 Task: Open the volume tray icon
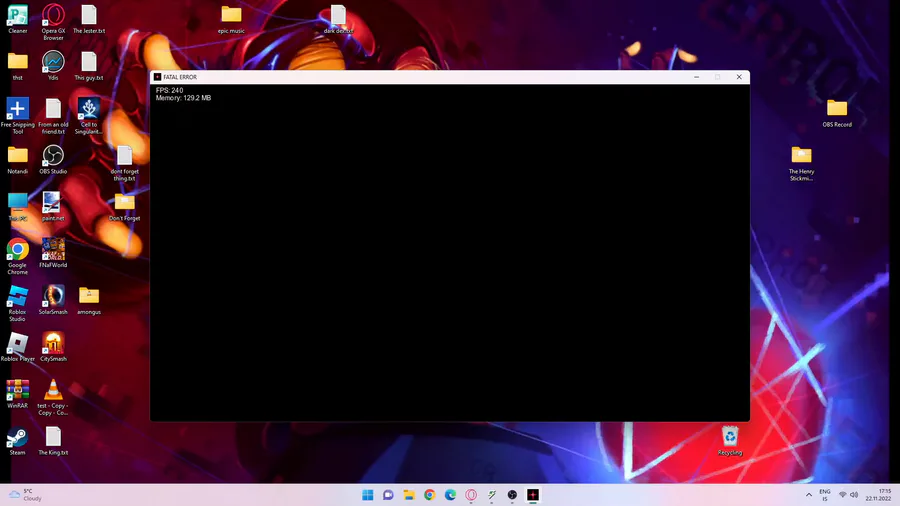click(854, 495)
